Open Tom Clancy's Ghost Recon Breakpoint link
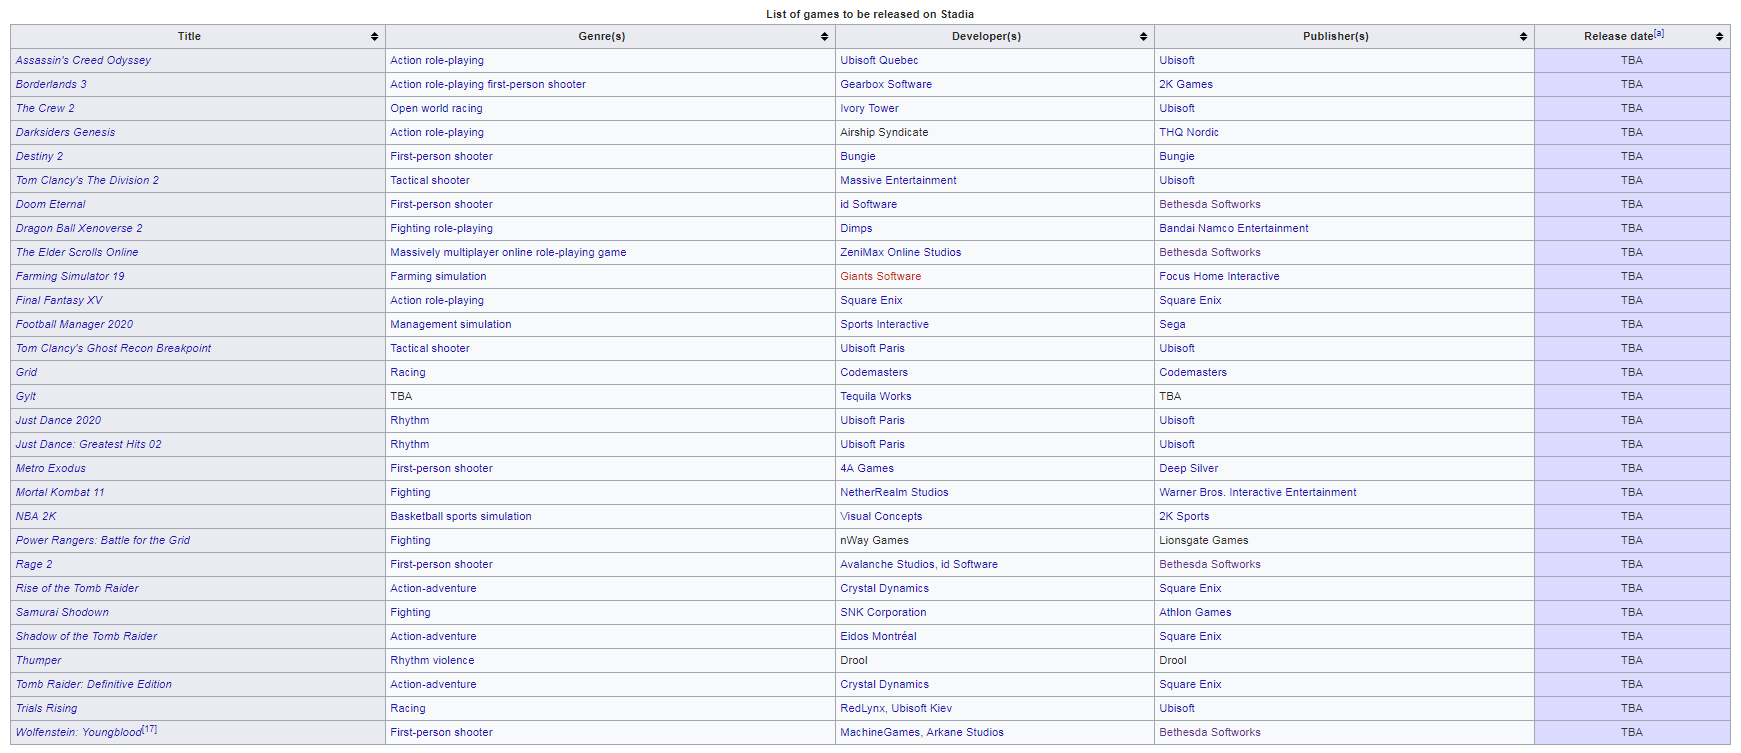This screenshot has height=753, width=1741. pyautogui.click(x=113, y=348)
